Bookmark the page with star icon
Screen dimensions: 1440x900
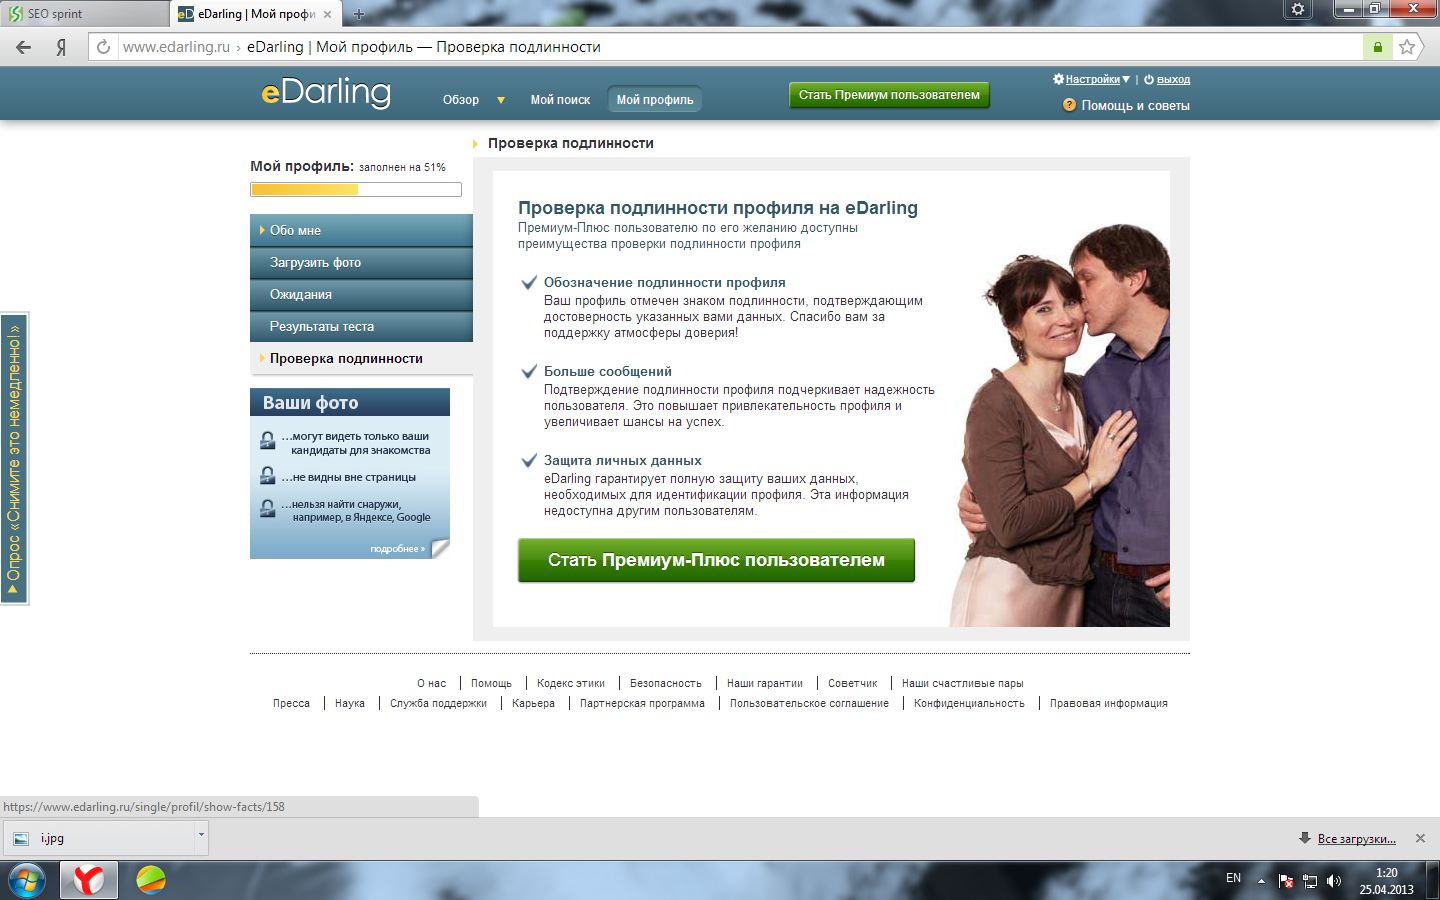(x=1407, y=47)
